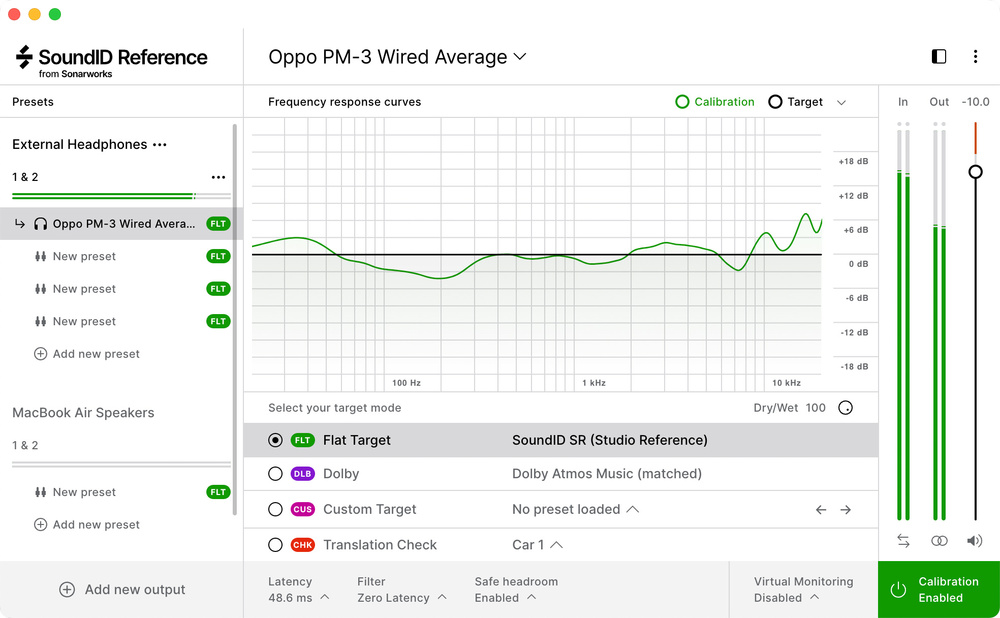
Task: Click the swap channels icon
Action: 903,541
